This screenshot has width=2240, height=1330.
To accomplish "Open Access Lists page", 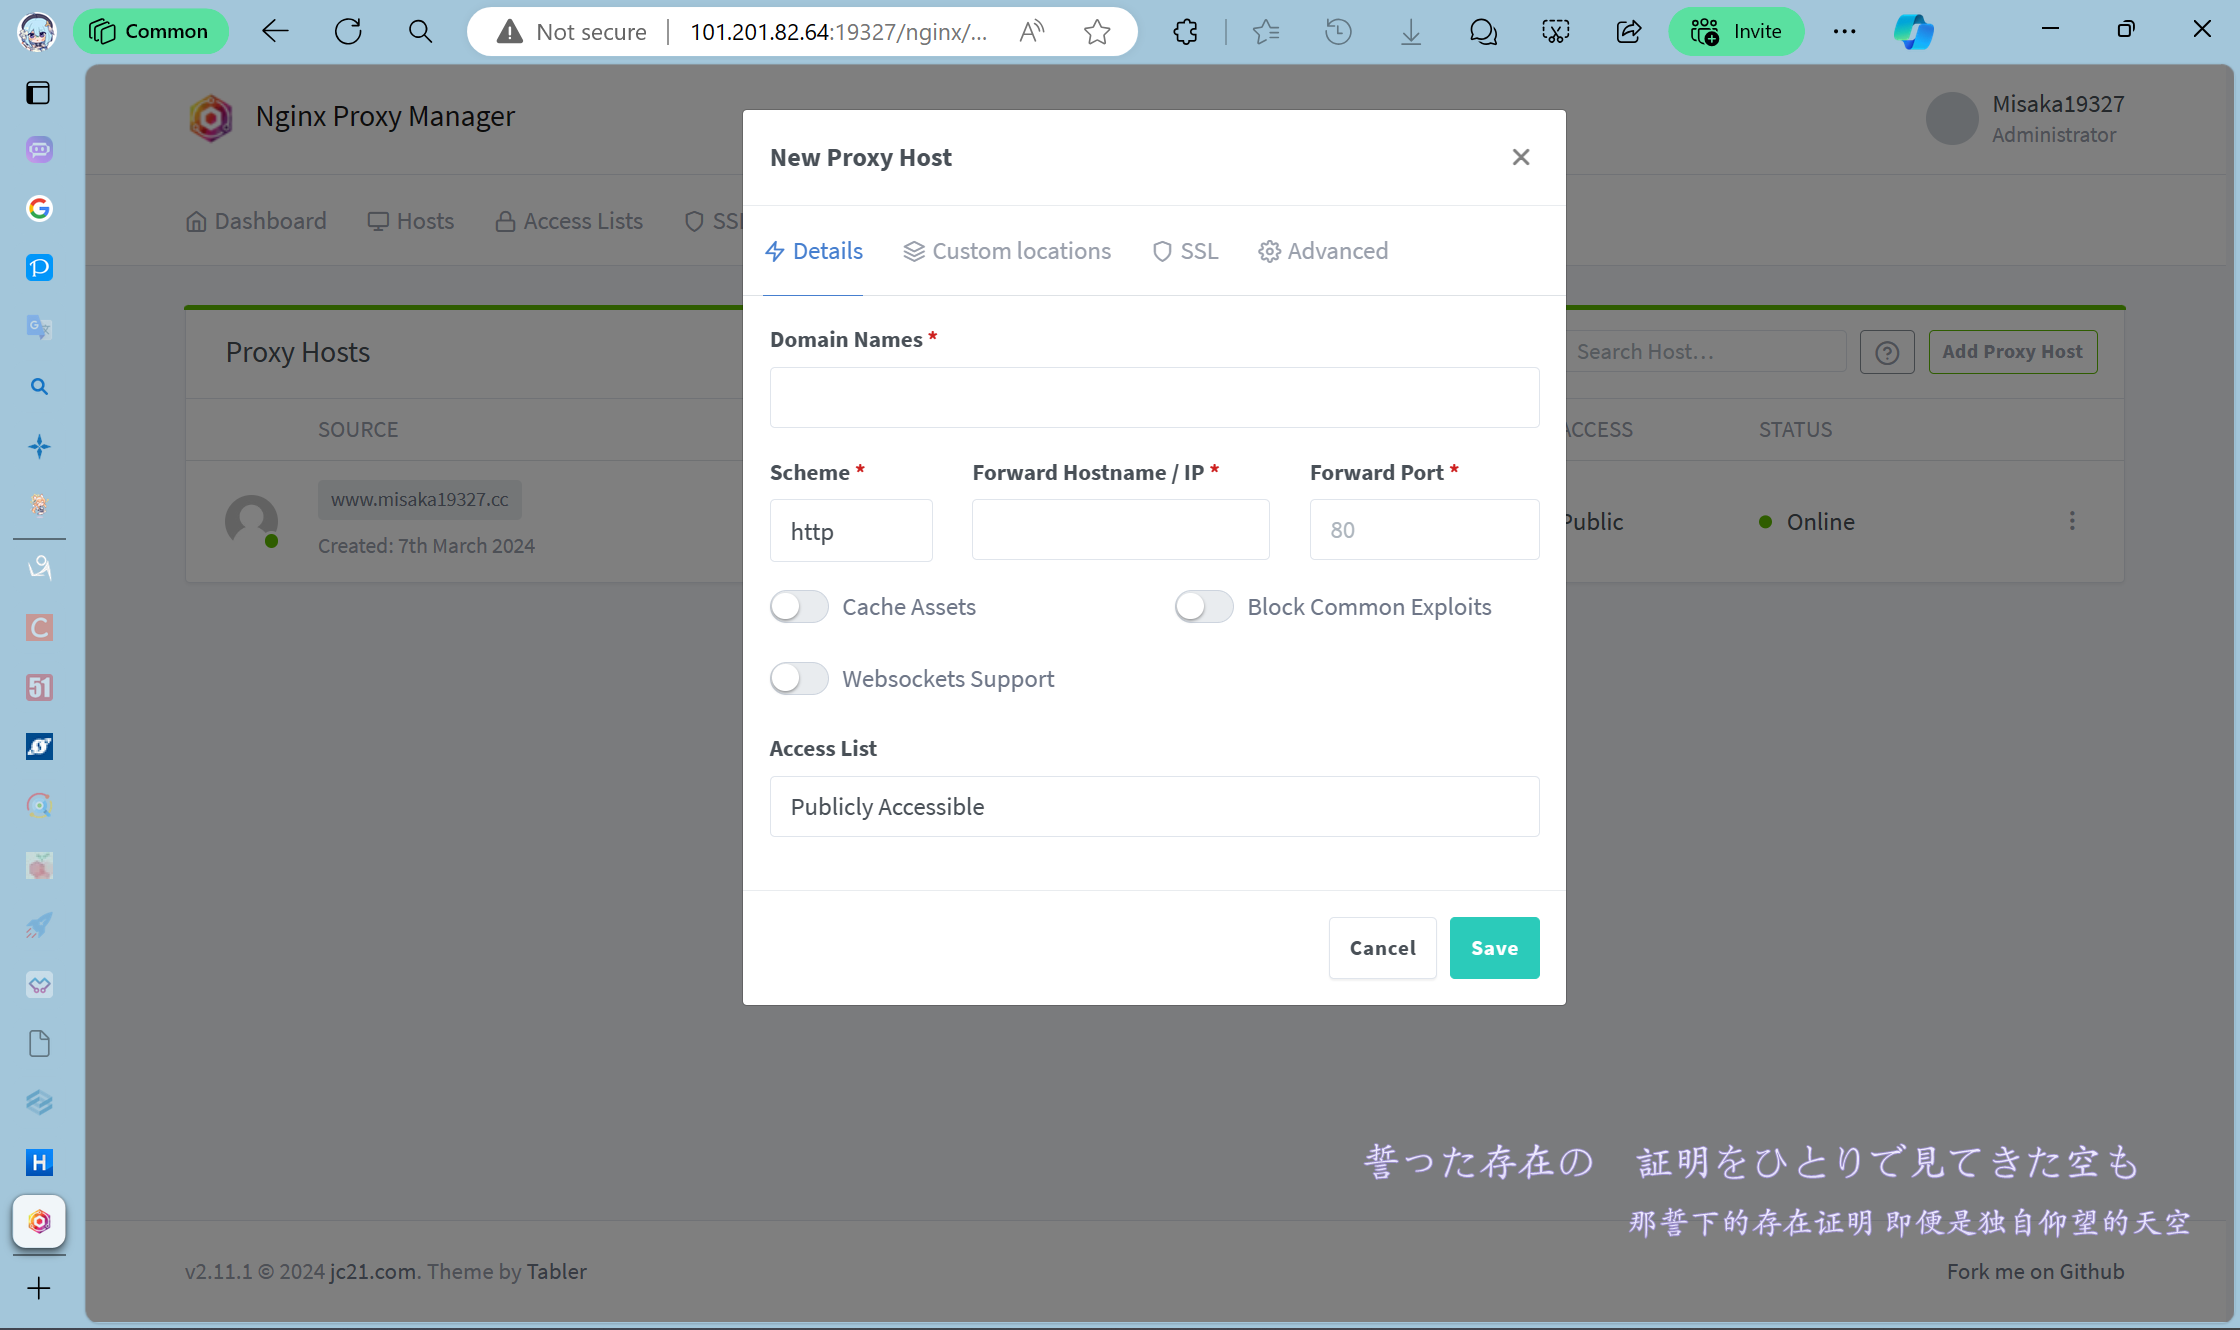I will pos(569,221).
